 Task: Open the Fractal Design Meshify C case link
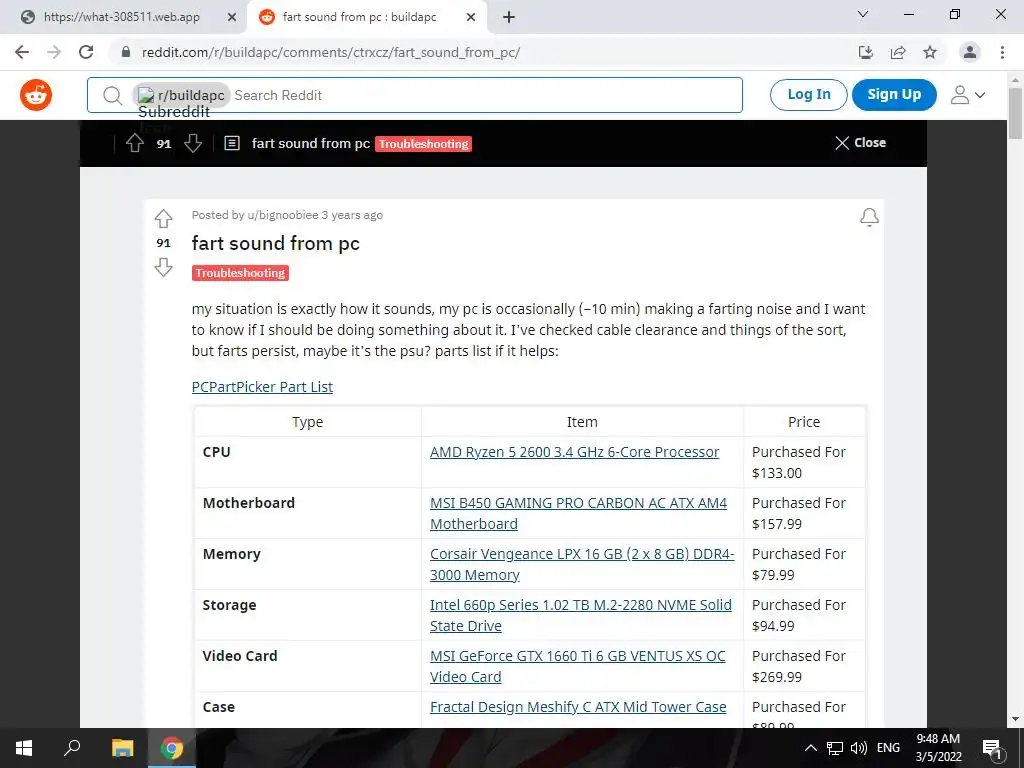click(578, 707)
